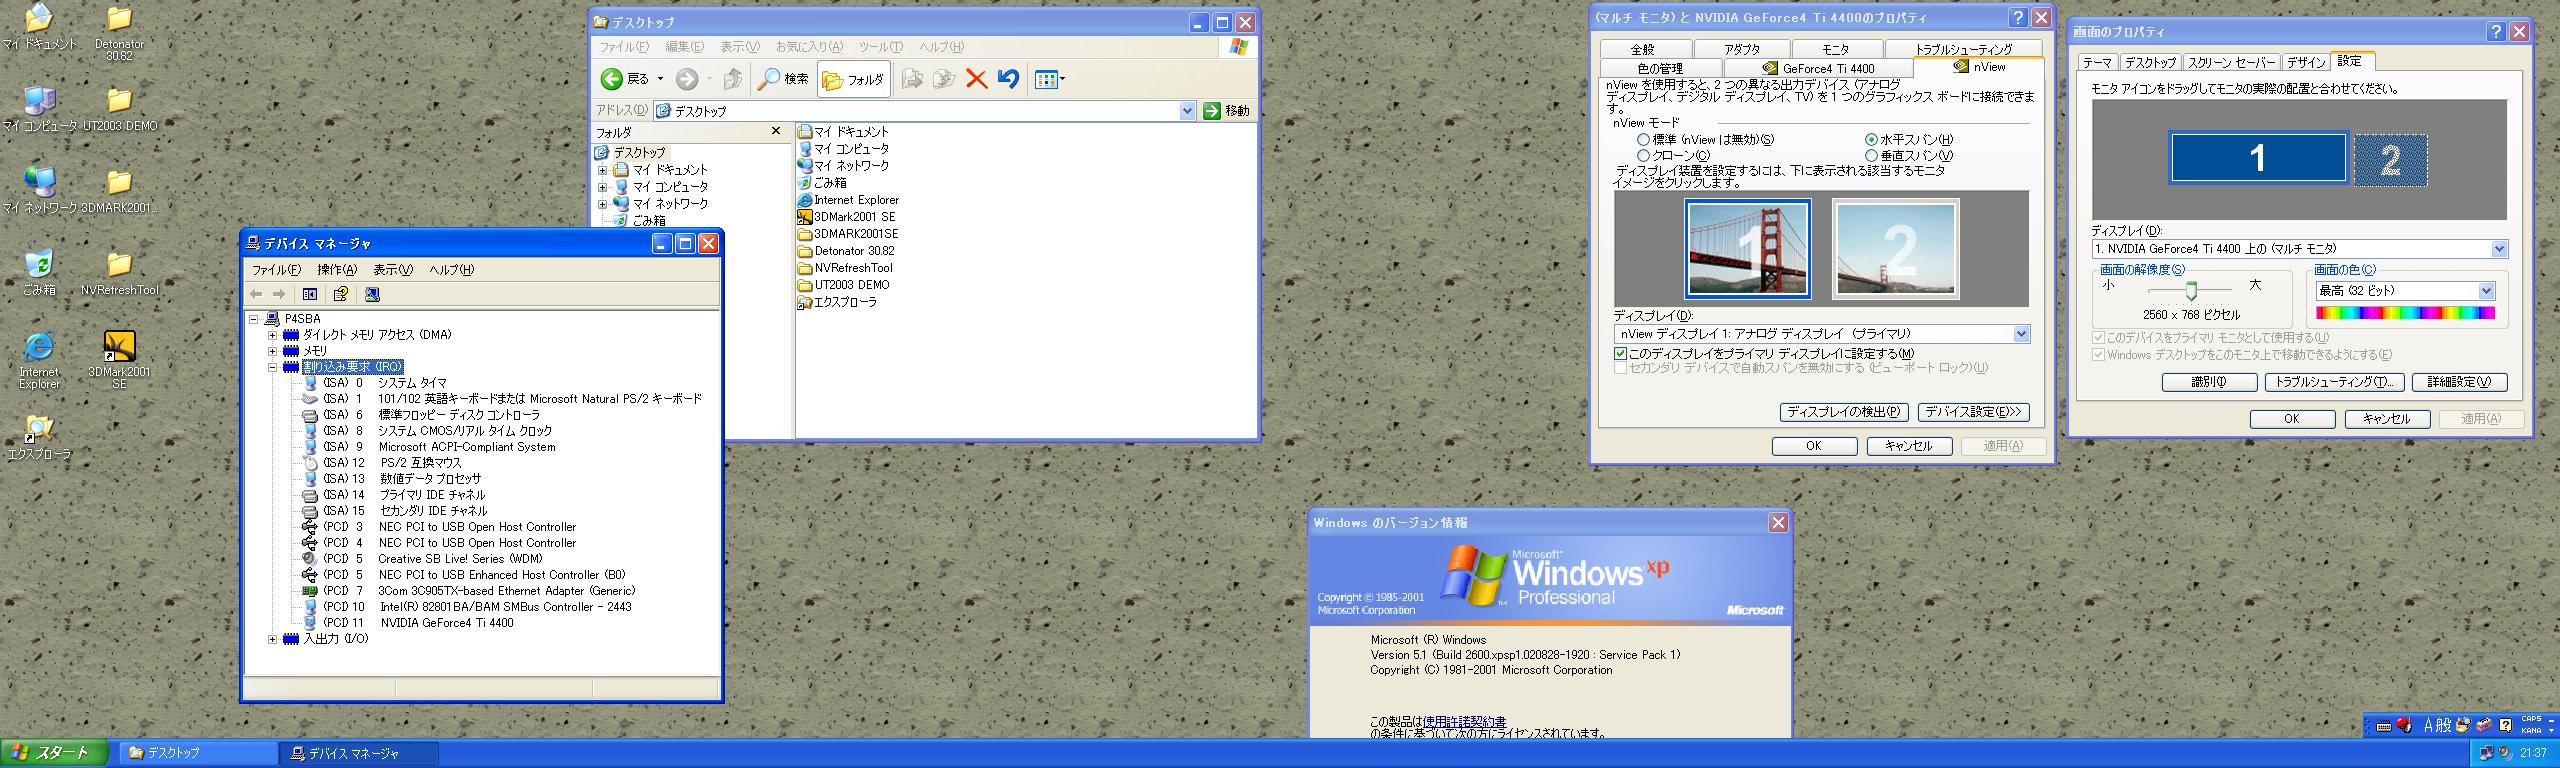Viewport: 2560px width, 768px height.
Task: Click デバイス設定 button
Action: (1973, 412)
